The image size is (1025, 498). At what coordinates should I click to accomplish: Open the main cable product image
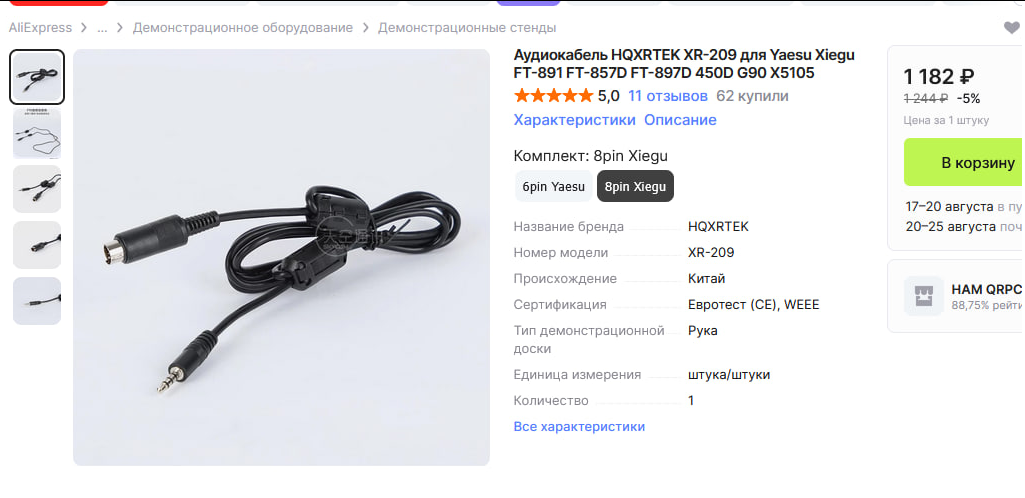click(x=281, y=257)
